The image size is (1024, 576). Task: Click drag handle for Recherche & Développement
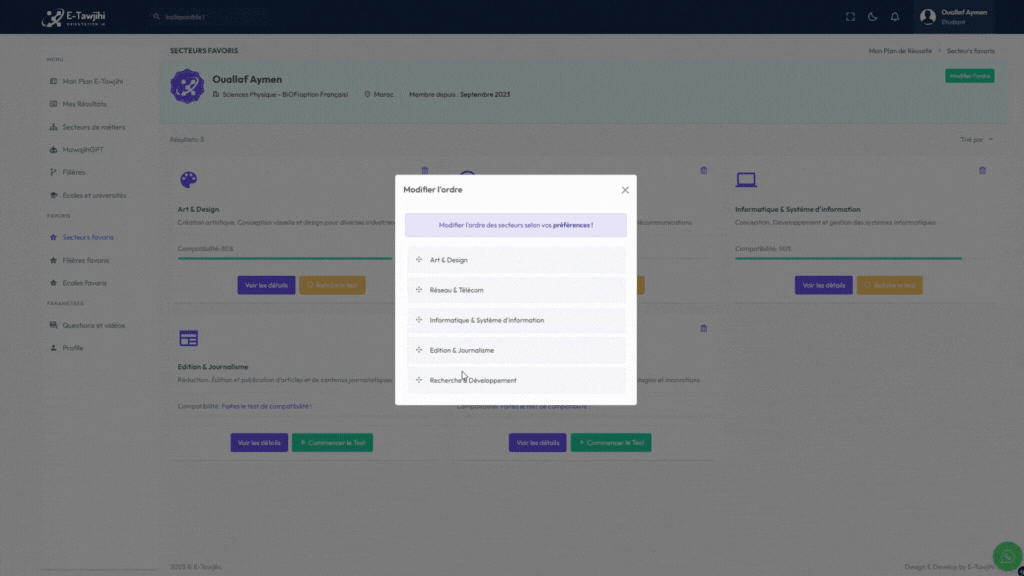point(419,380)
